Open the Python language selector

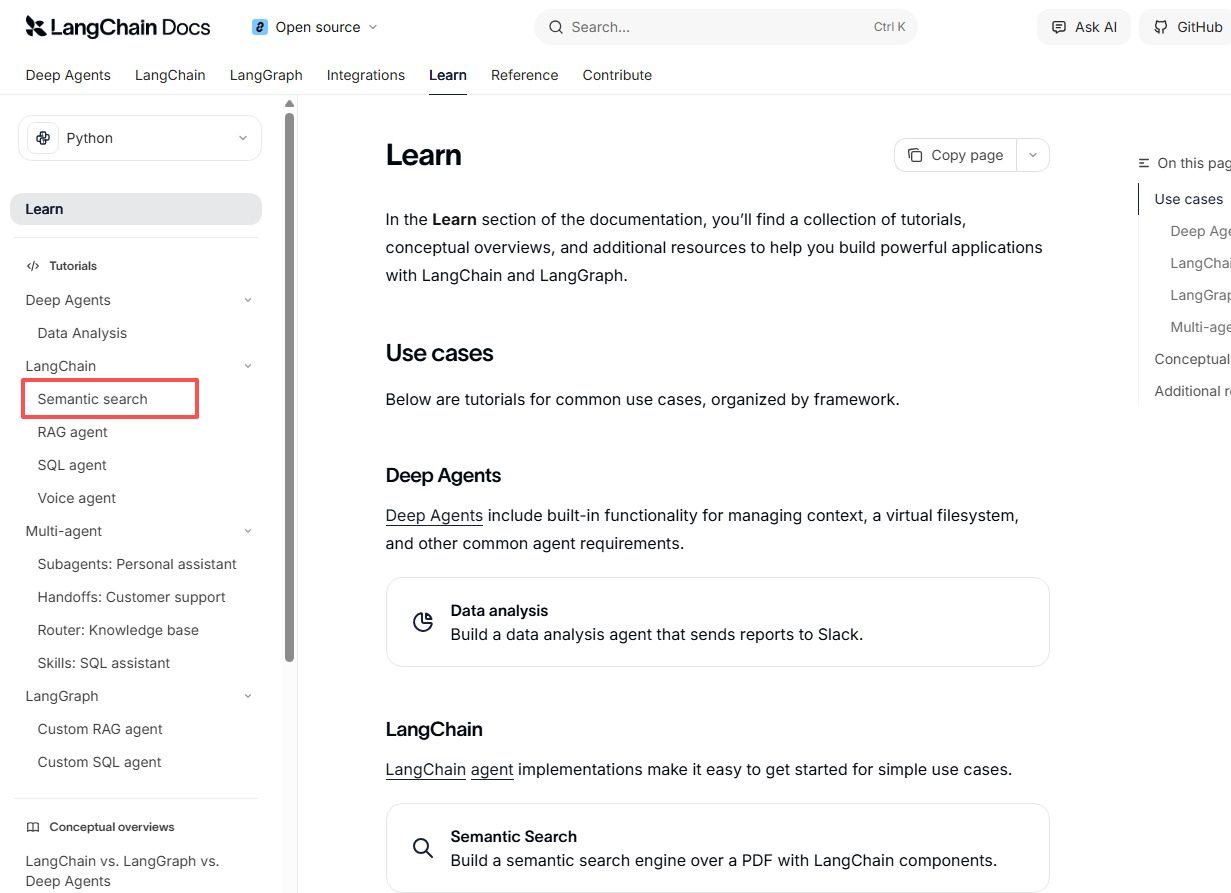click(140, 138)
